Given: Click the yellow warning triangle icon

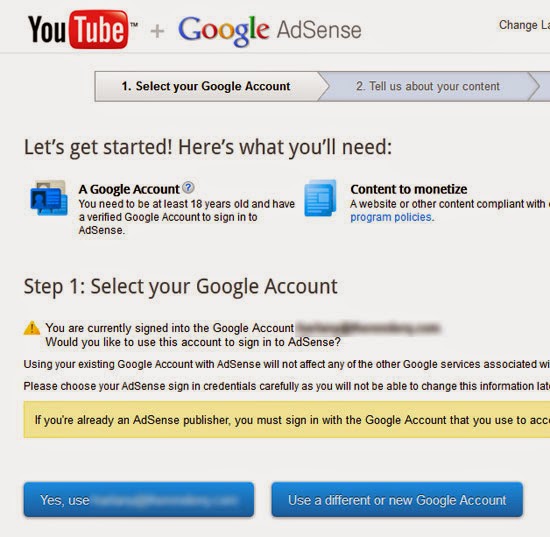Looking at the screenshot, I should 32,328.
